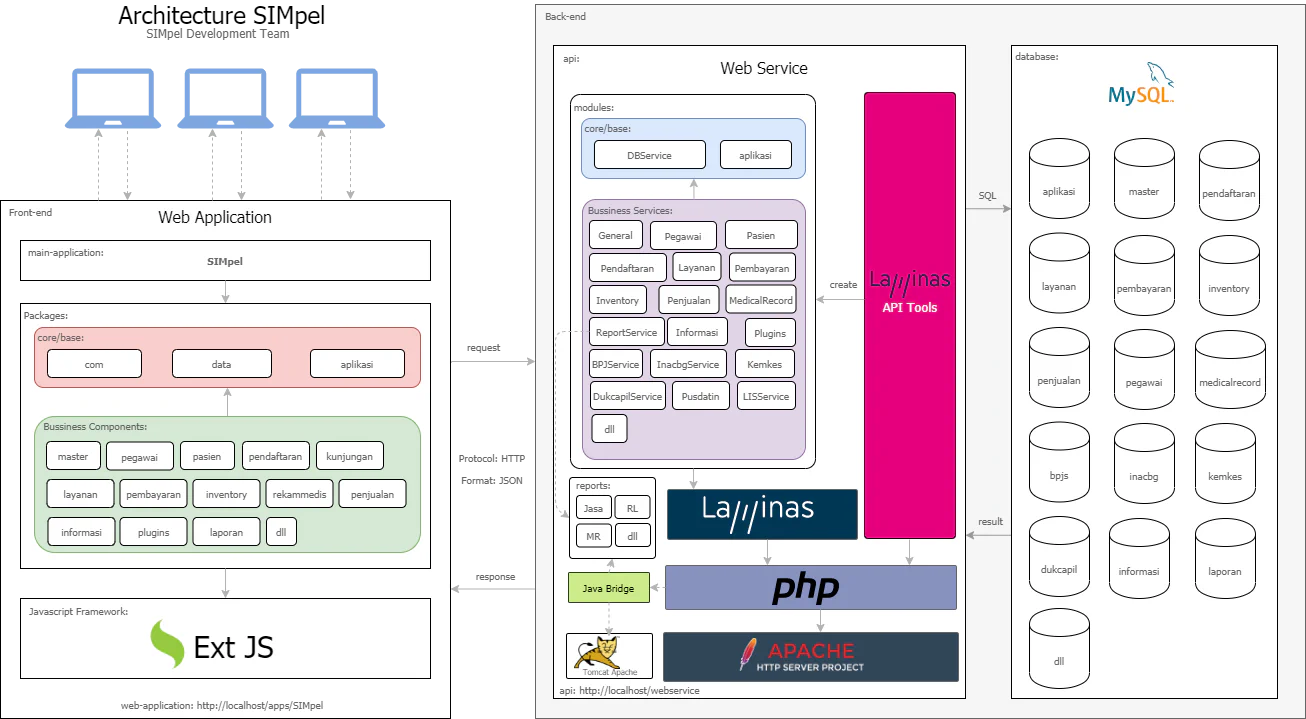The image size is (1306, 719).
Task: Click the Ext JS logo
Action: point(212,646)
